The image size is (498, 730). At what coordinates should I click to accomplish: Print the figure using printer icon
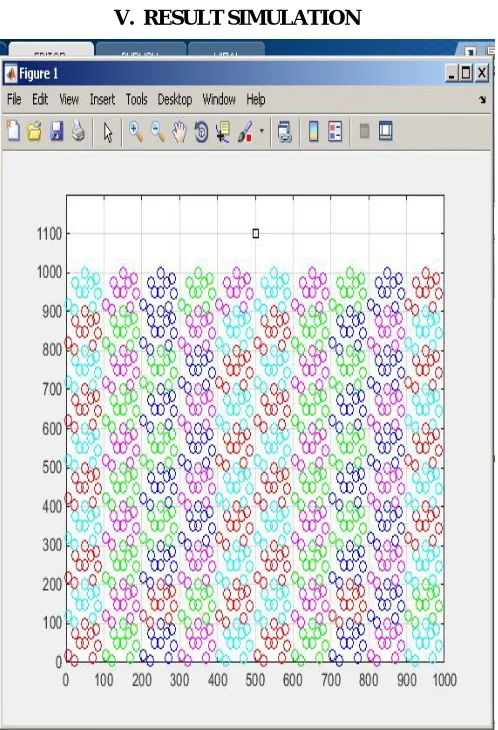(x=78, y=131)
